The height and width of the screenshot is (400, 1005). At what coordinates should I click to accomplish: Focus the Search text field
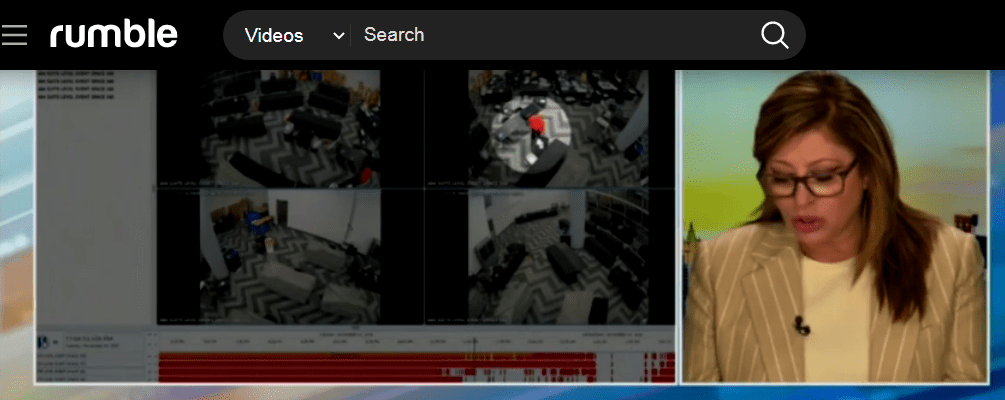pyautogui.click(x=550, y=35)
